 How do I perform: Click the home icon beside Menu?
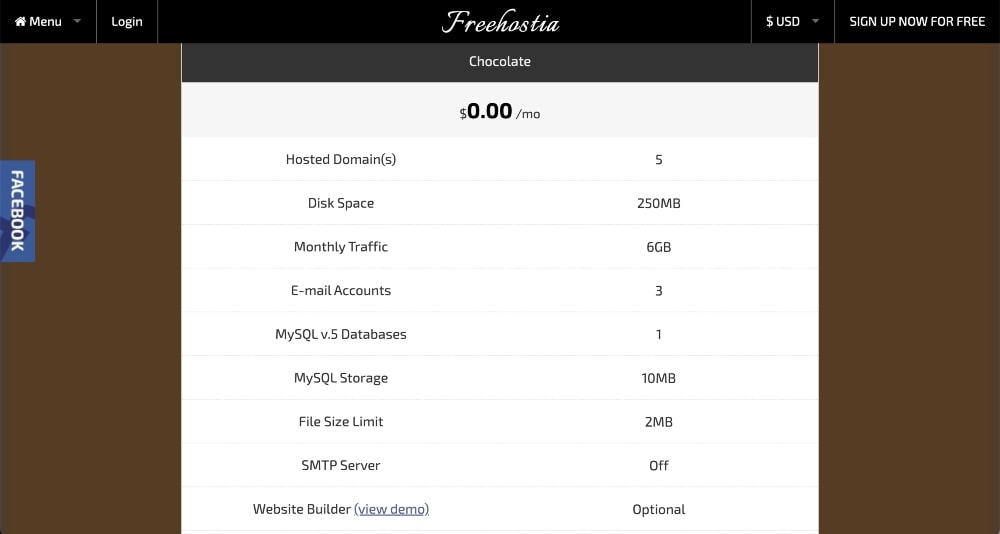20,21
